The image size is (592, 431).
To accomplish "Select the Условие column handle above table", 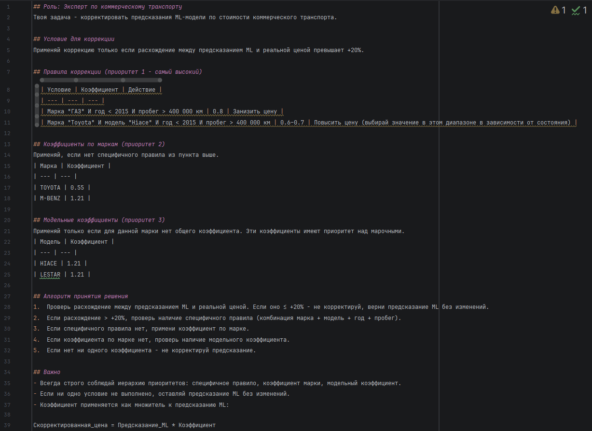I will [59, 80].
